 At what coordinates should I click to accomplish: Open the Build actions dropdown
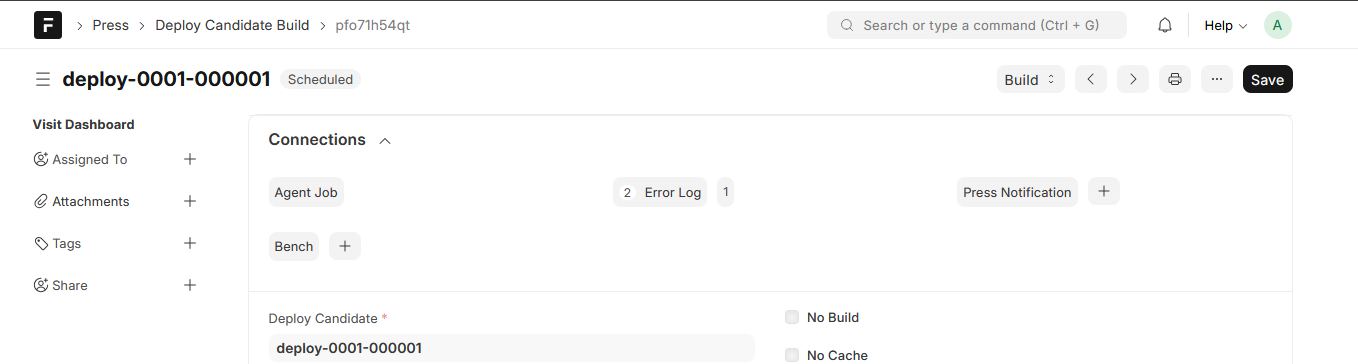point(1031,79)
